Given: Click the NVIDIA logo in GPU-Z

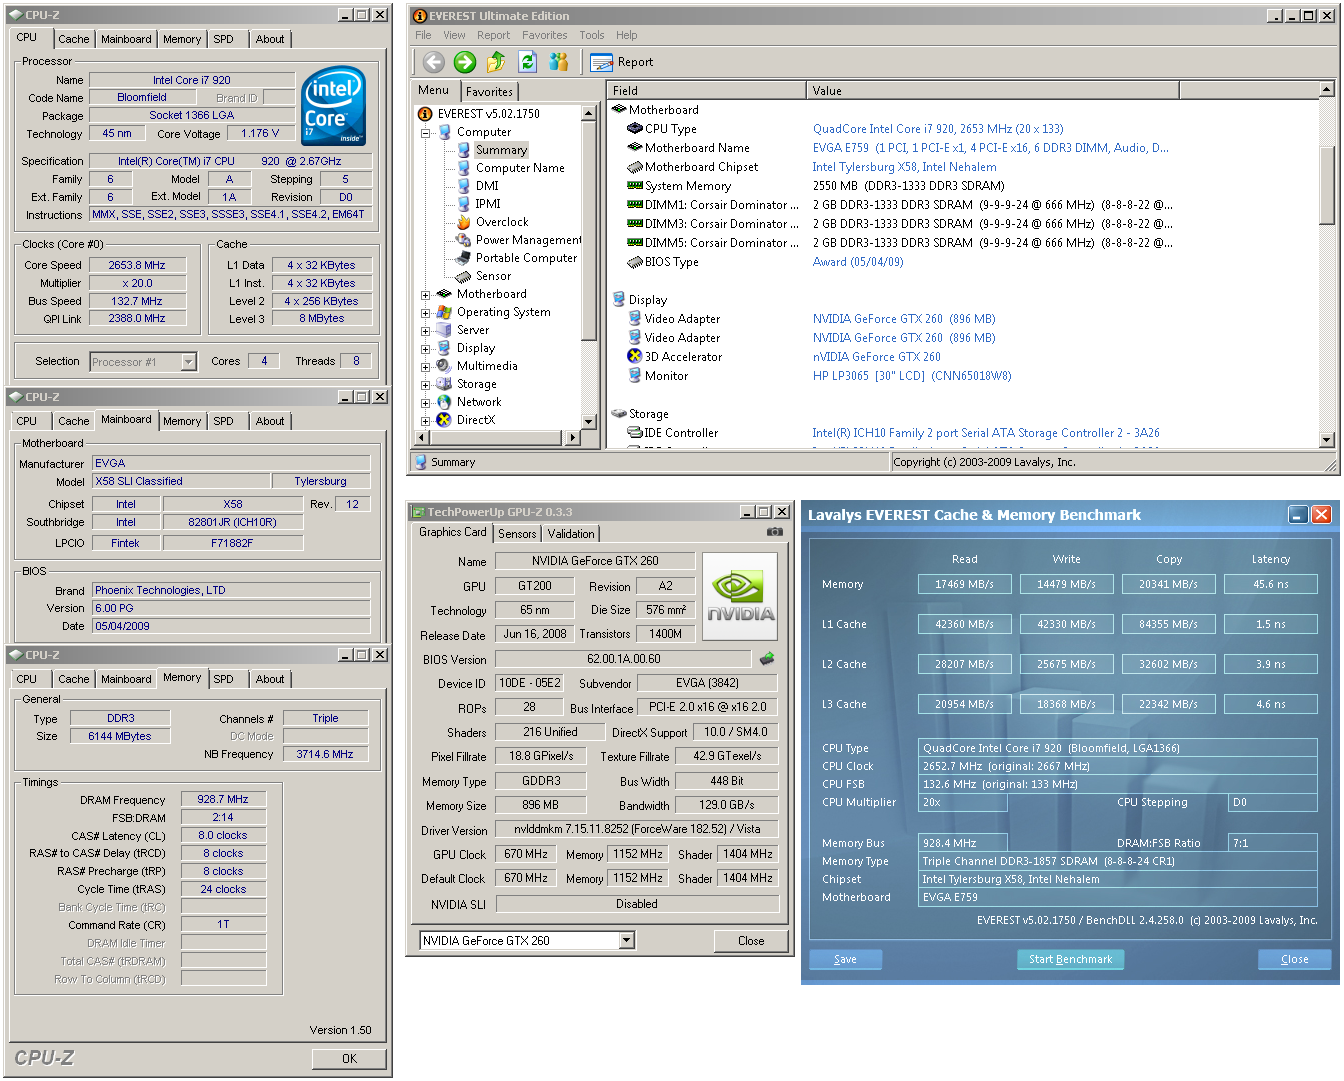Looking at the screenshot, I should tap(741, 597).
